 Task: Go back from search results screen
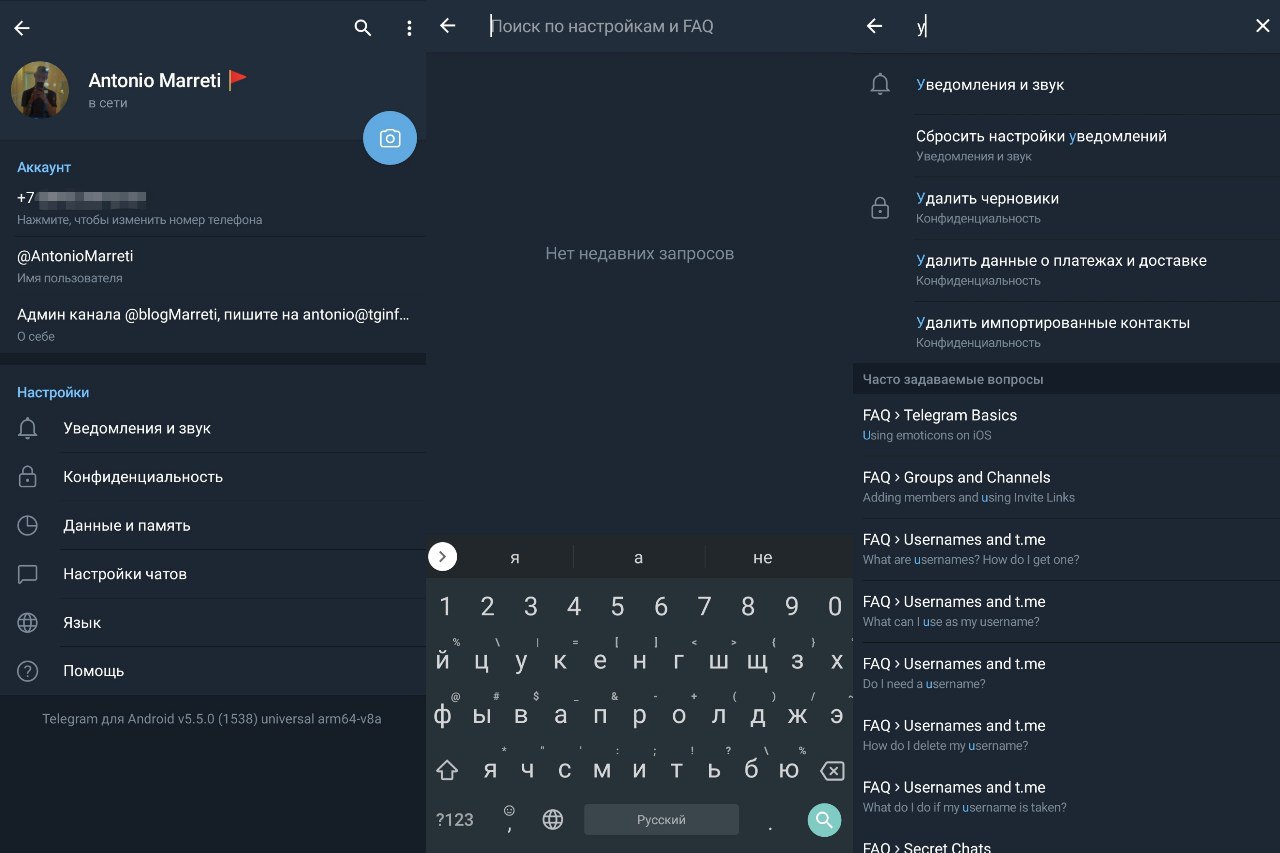coord(874,26)
